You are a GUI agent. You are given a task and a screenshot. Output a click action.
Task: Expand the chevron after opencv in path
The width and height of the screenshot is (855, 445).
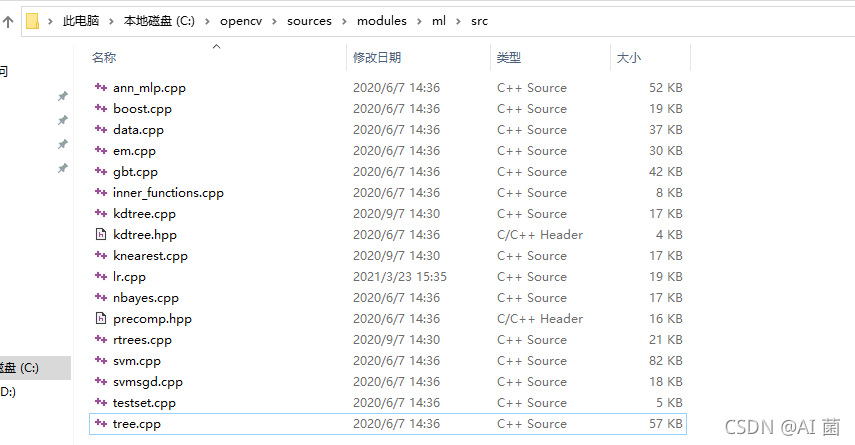274,21
